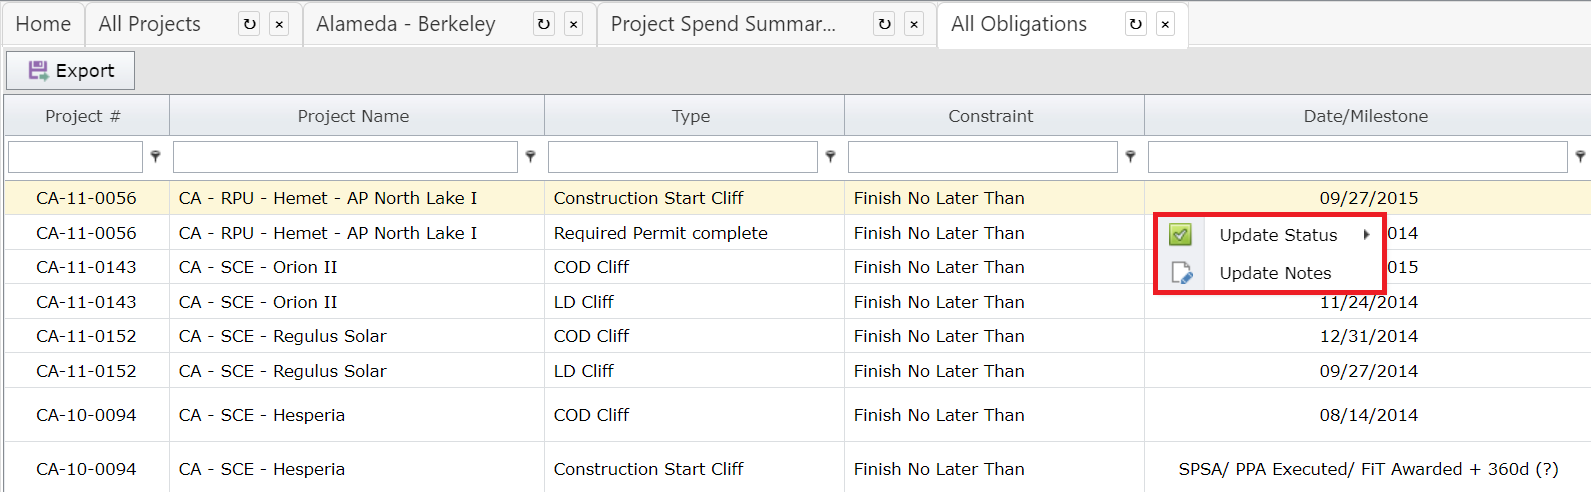Refresh the Project Spend Summary tab

(884, 24)
